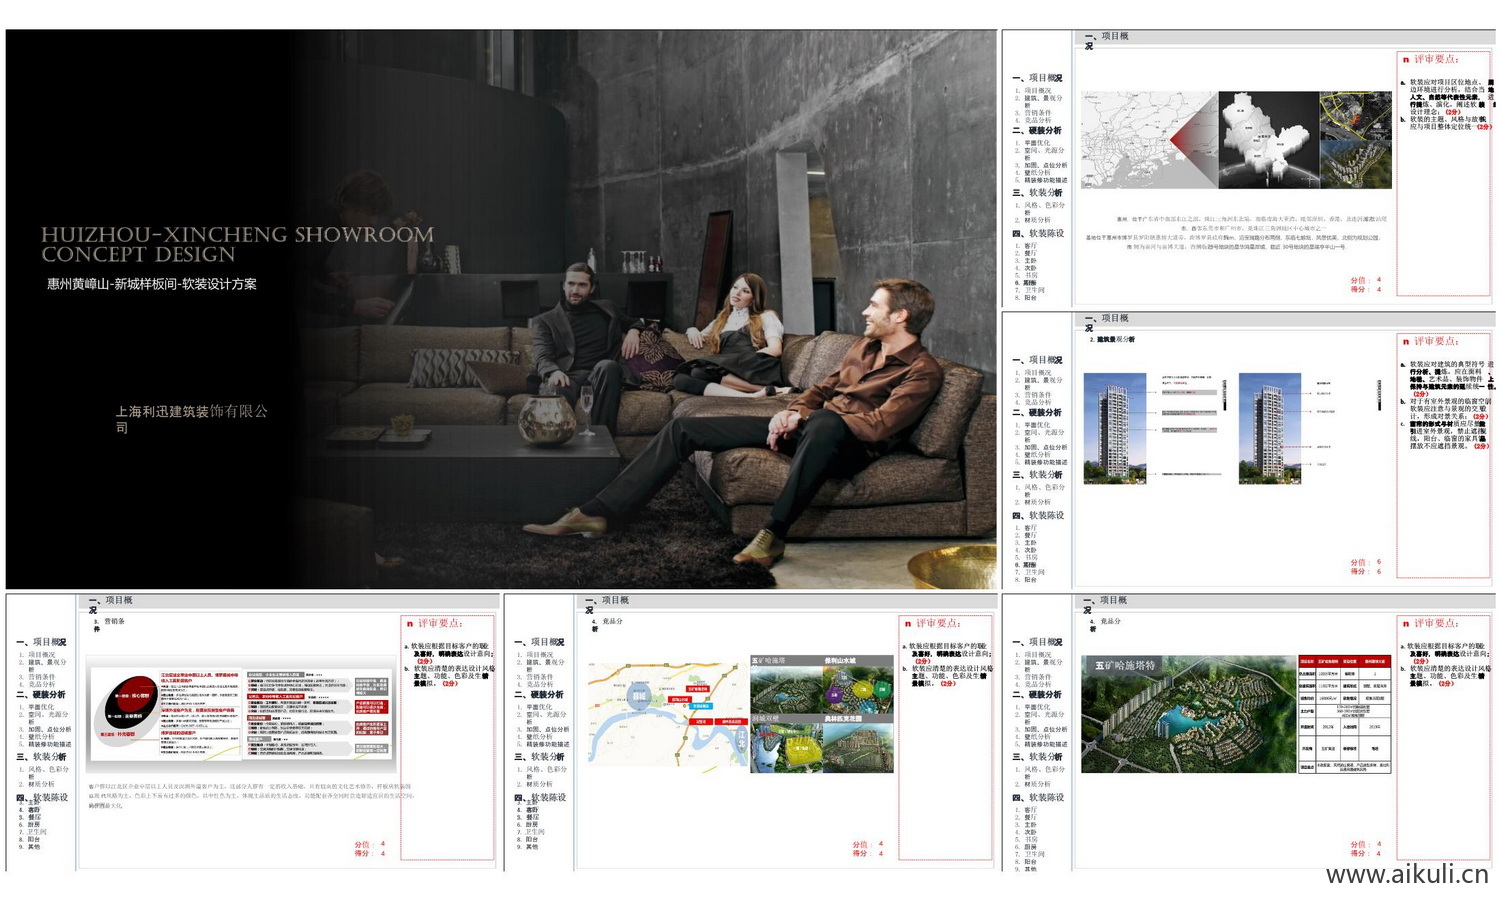Click the red comparison table in bottom-right slide
Viewport: 1500px width, 900px height.
1344,714
